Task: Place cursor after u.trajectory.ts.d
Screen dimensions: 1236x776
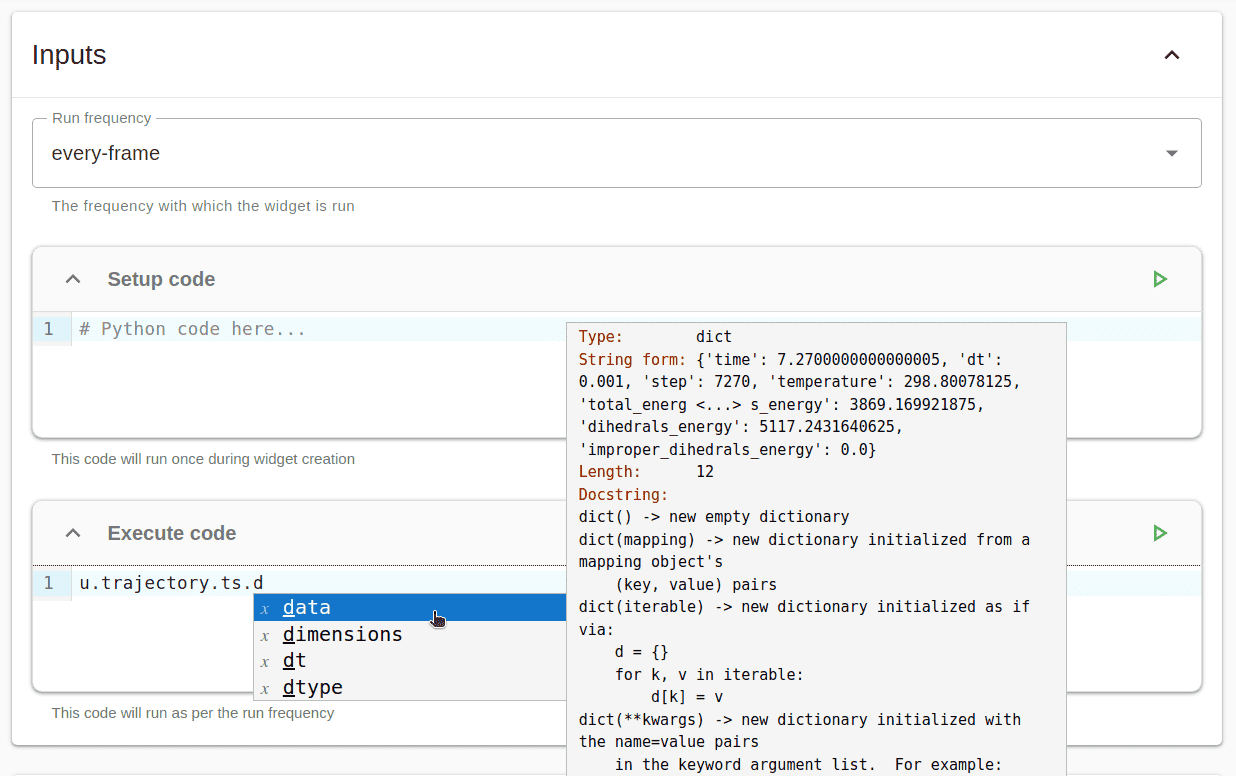Action: pos(264,583)
